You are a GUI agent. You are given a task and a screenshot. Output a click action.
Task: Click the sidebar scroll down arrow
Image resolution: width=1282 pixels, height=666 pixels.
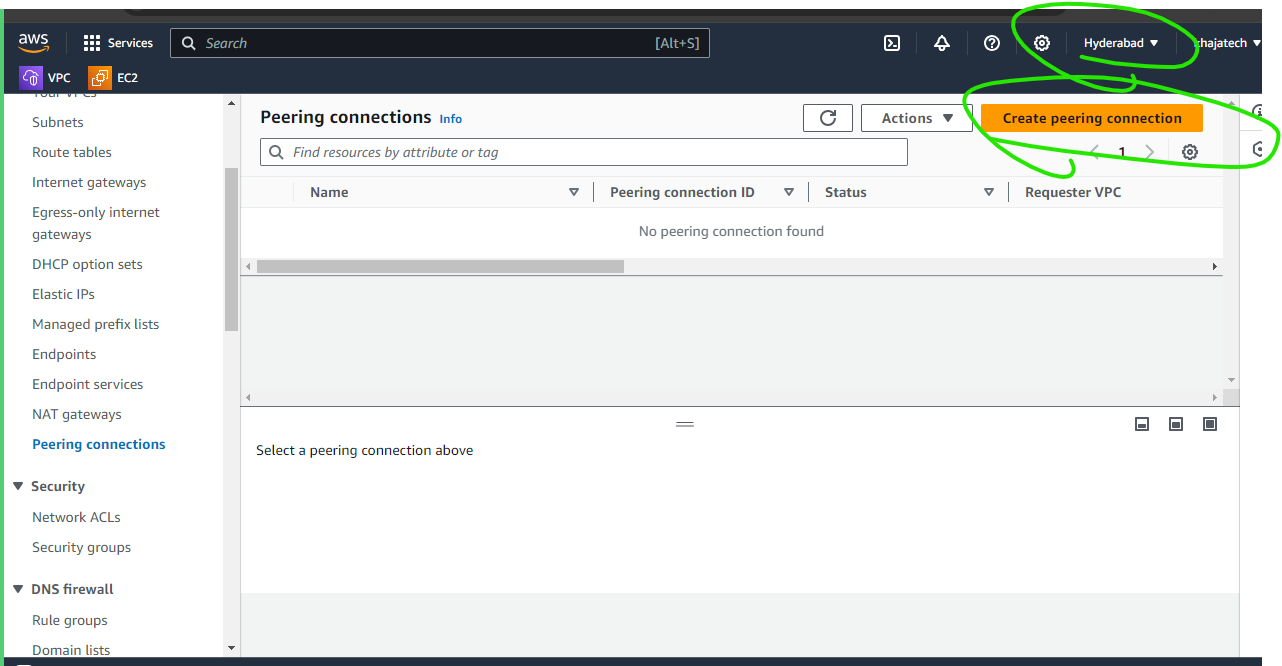pyautogui.click(x=231, y=648)
